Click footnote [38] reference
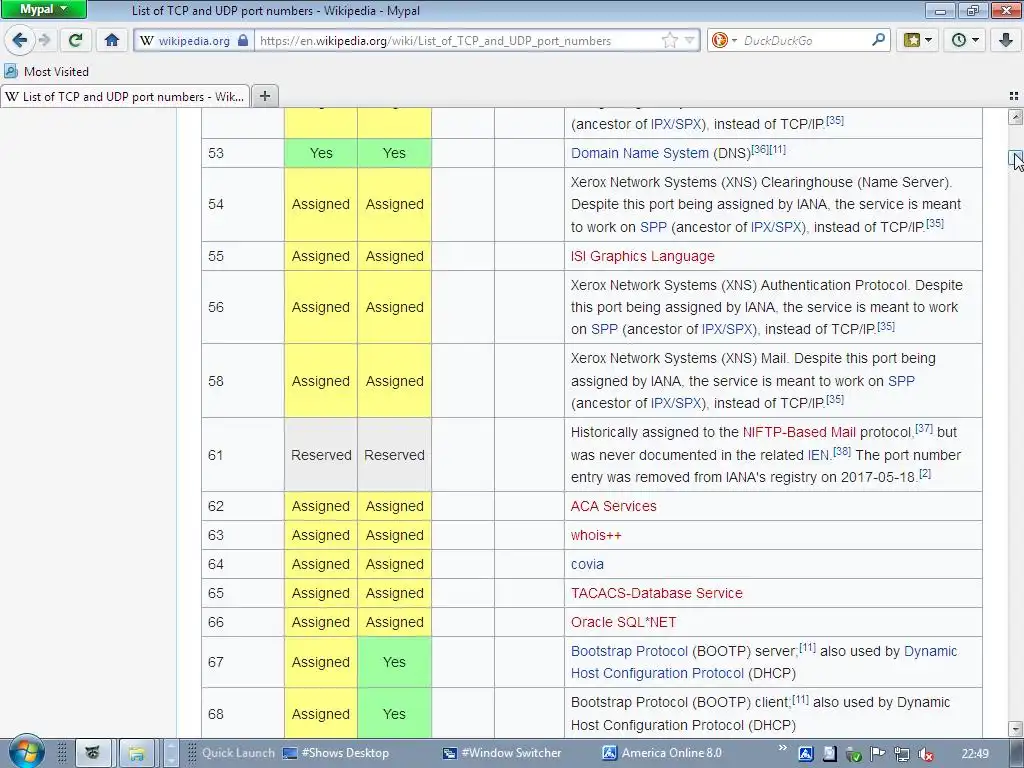The width and height of the screenshot is (1024, 768). (x=842, y=451)
